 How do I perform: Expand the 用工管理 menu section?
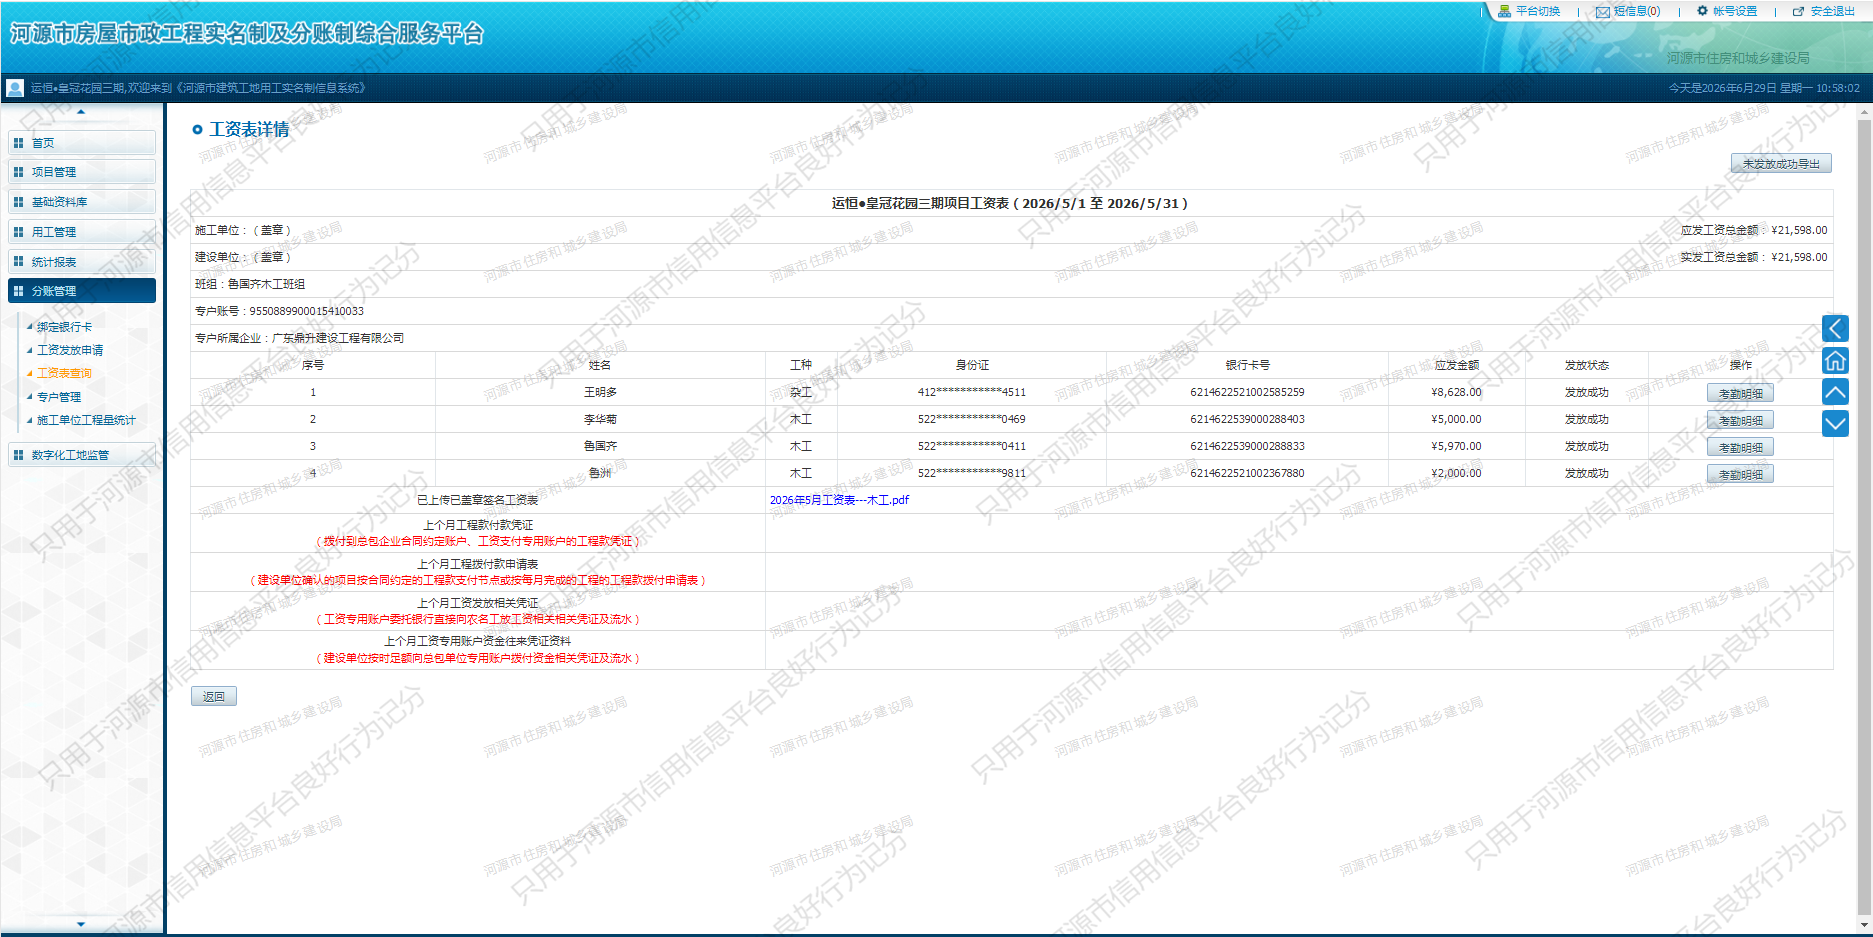click(82, 232)
